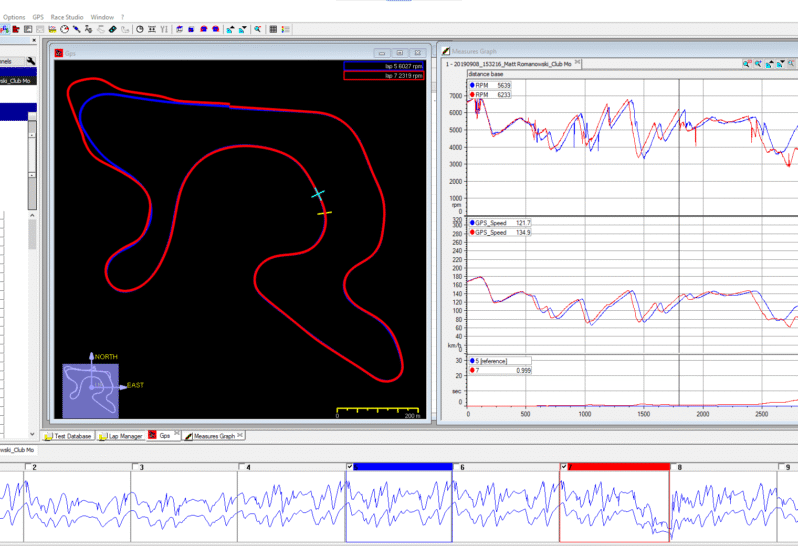The height and width of the screenshot is (546, 798).
Task: Open the Test Database tab
Action: pos(68,436)
